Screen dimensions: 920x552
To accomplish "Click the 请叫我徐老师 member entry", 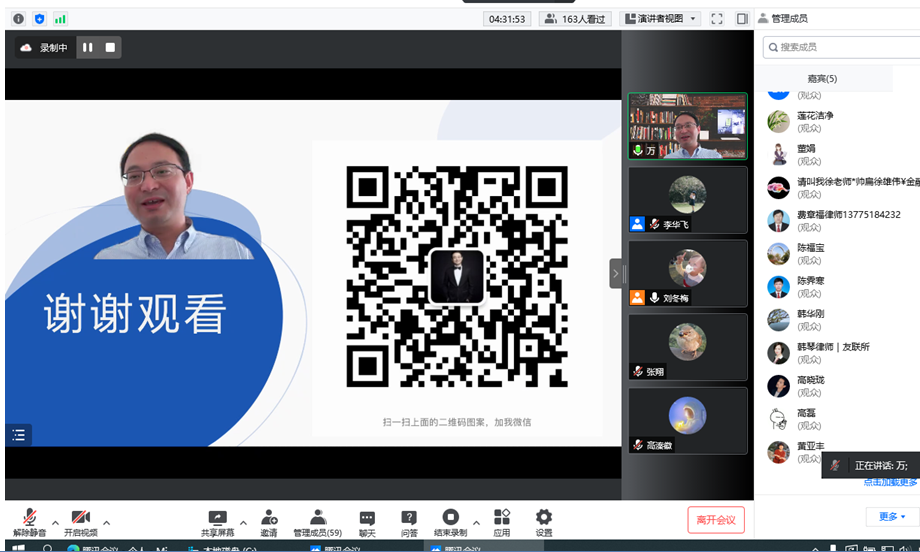I will click(843, 188).
